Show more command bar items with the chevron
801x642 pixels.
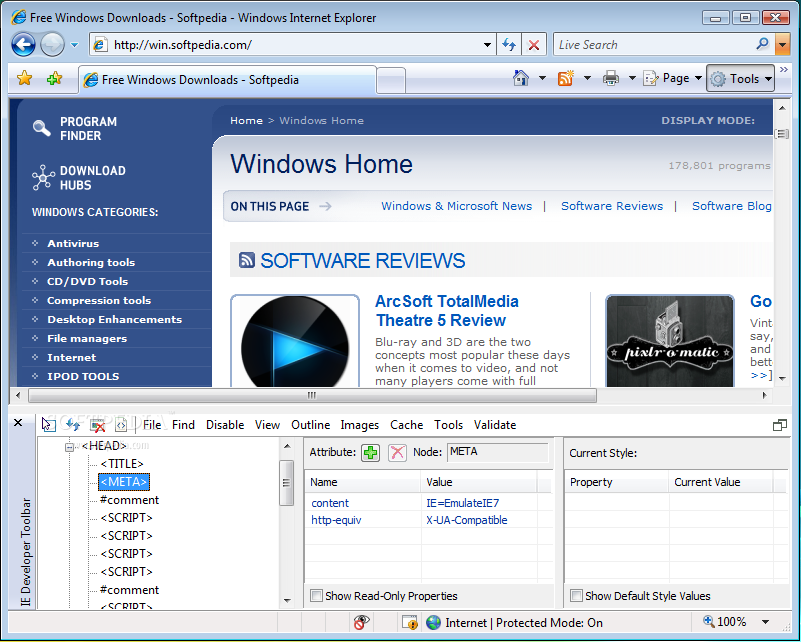(x=784, y=70)
